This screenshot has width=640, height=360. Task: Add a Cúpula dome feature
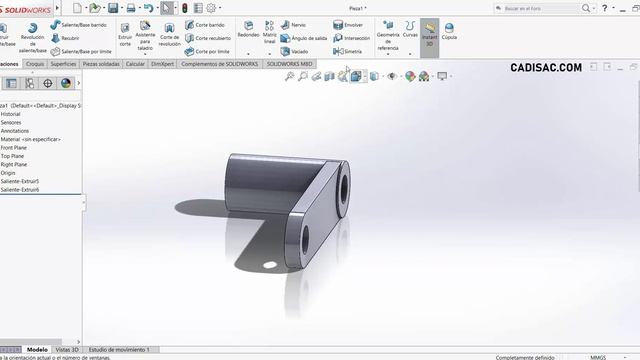click(x=449, y=31)
